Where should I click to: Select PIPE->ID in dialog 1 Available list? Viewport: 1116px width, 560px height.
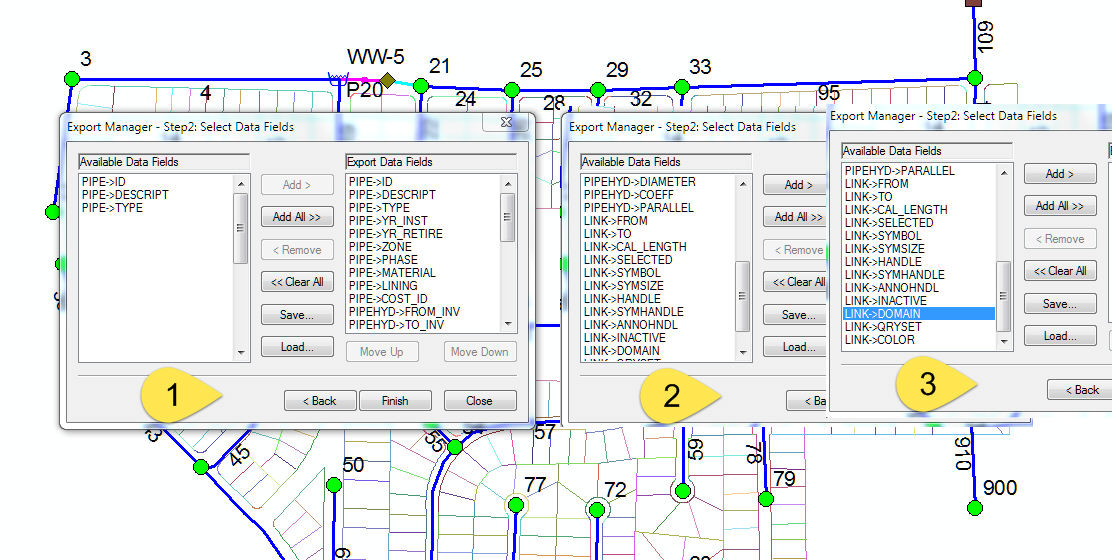point(104,181)
